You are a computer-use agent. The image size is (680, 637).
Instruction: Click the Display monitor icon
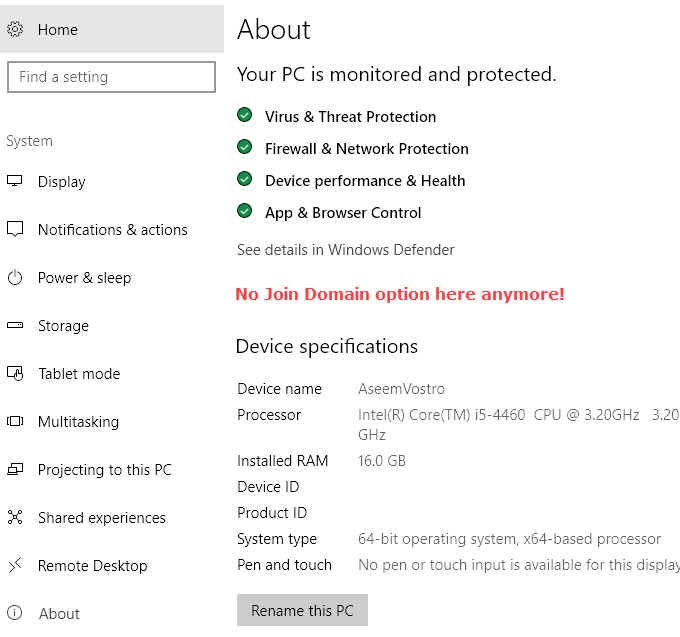tap(15, 181)
